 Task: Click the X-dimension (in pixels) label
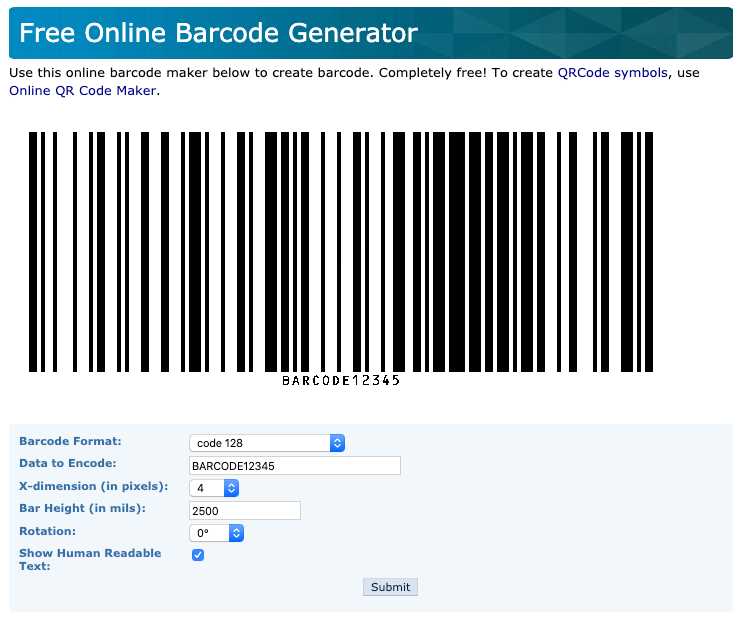(94, 486)
